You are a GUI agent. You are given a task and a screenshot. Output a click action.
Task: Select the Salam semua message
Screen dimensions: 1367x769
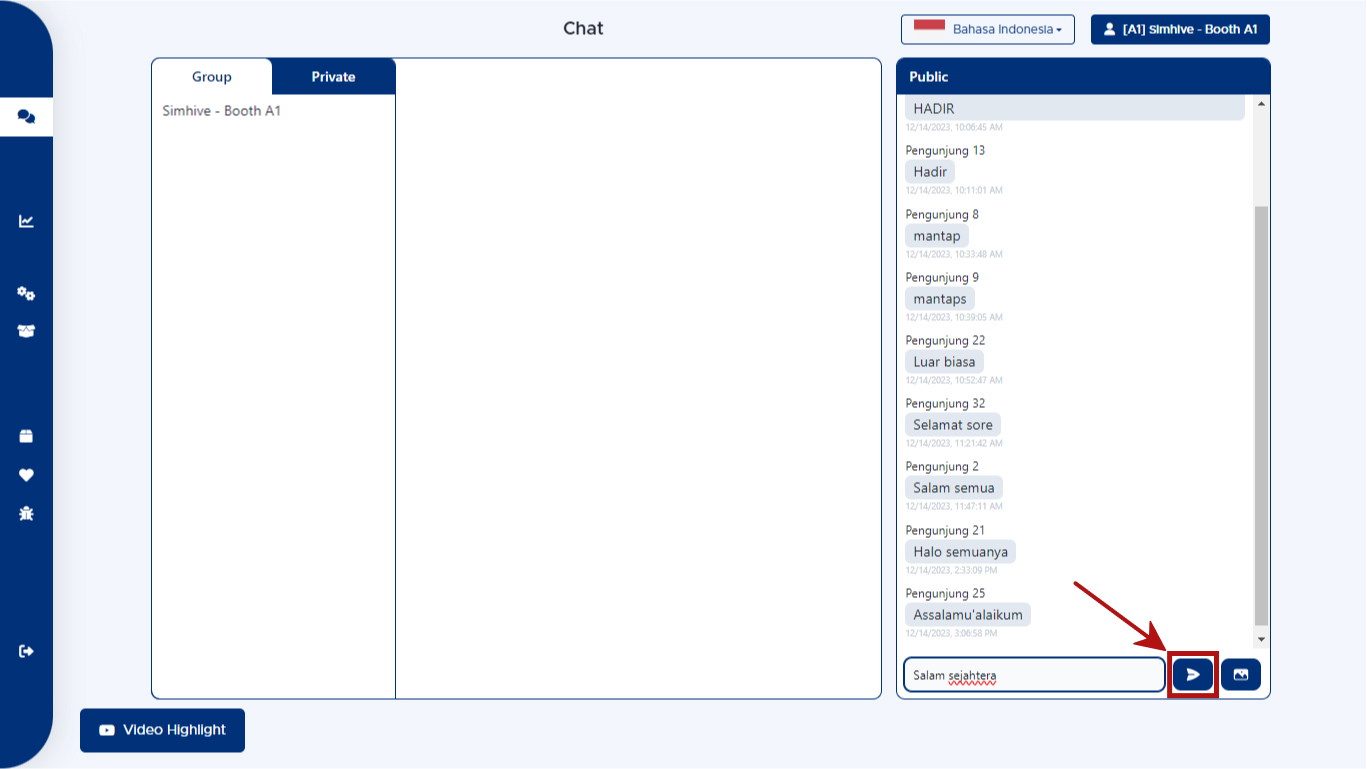click(x=954, y=488)
